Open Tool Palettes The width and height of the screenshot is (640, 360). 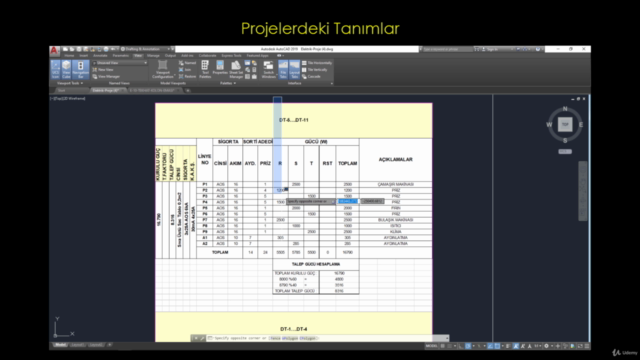coord(205,70)
